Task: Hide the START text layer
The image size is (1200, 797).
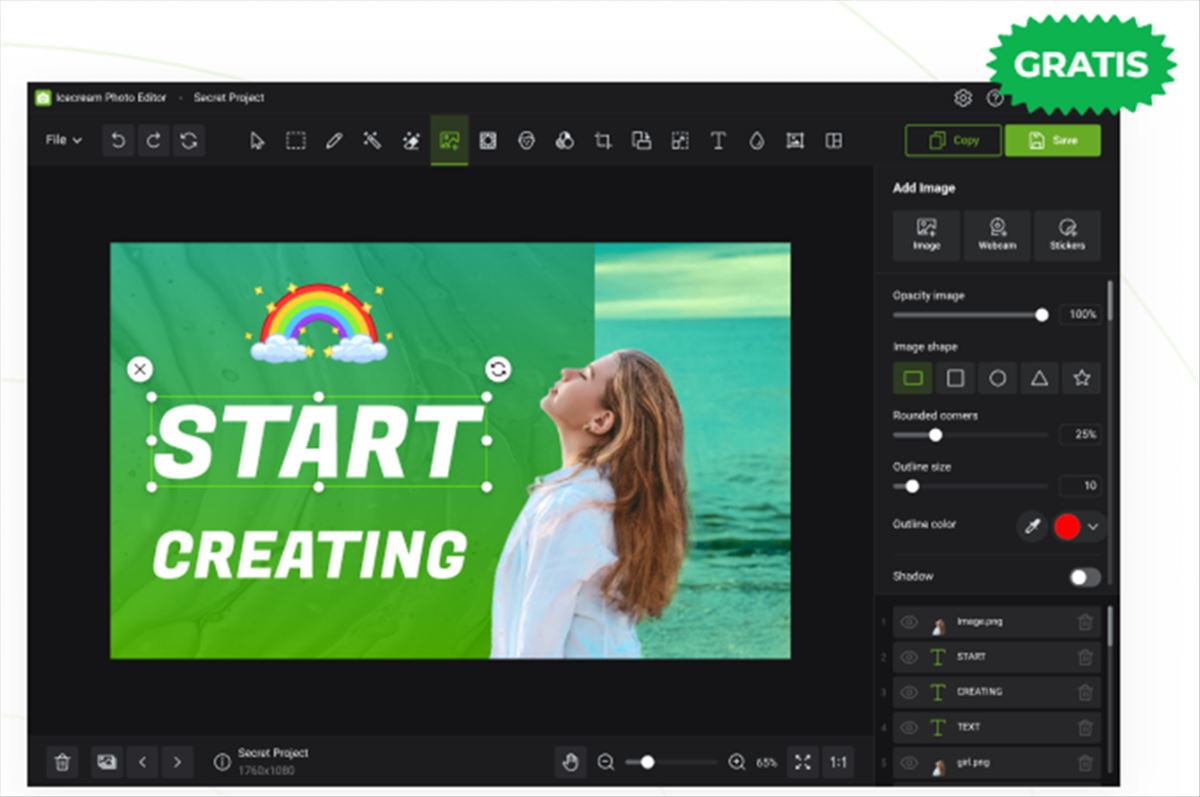Action: coord(909,657)
